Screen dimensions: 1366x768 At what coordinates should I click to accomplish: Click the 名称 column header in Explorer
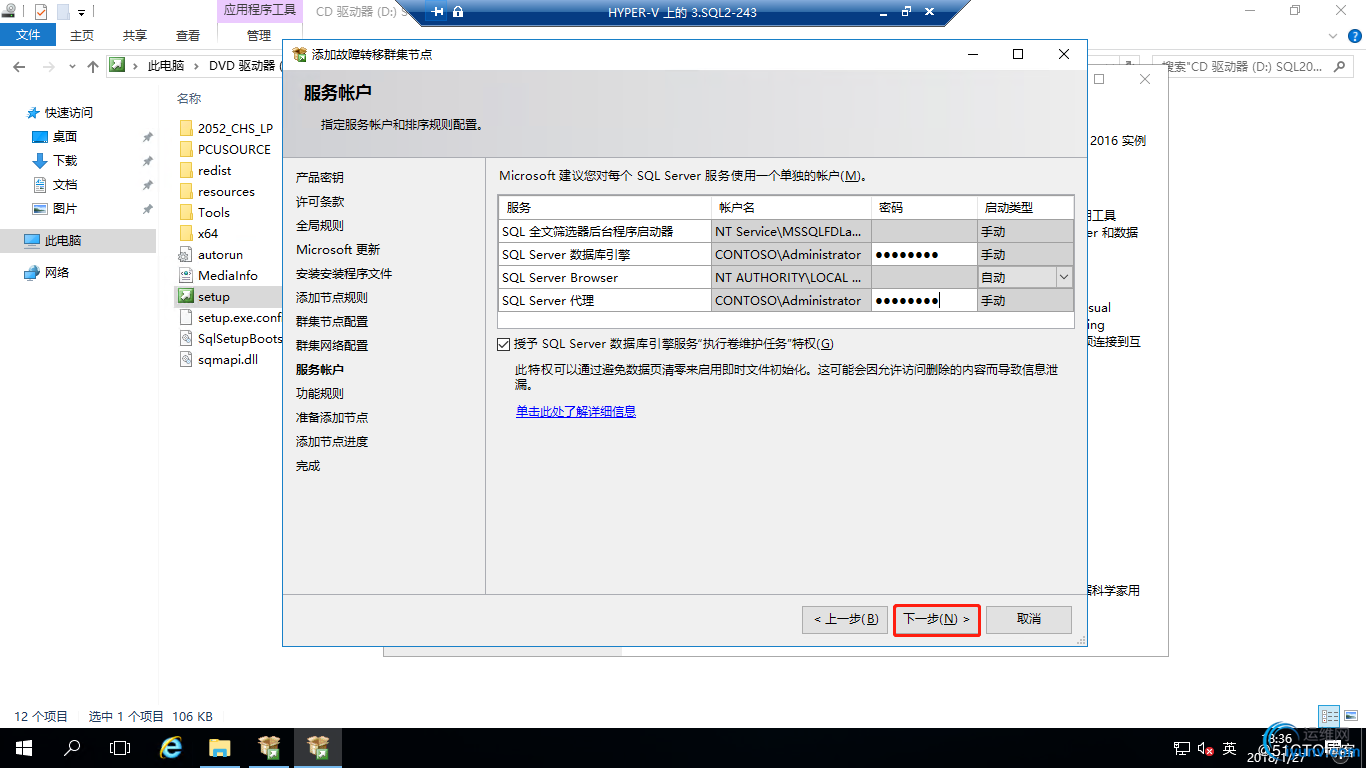[189, 99]
